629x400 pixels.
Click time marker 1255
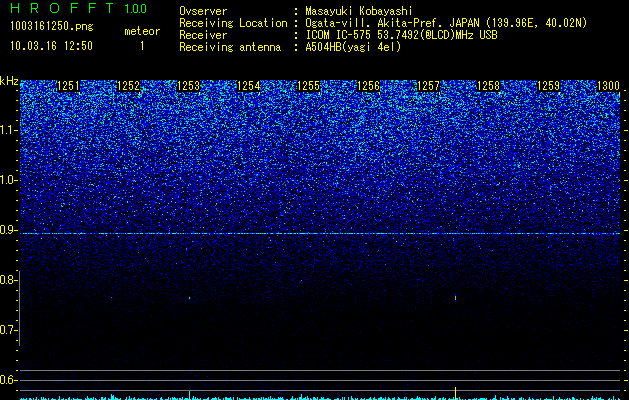pyautogui.click(x=308, y=86)
